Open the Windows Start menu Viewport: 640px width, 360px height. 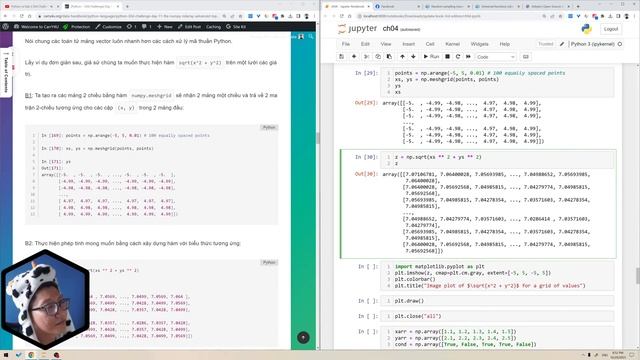pos(6,355)
